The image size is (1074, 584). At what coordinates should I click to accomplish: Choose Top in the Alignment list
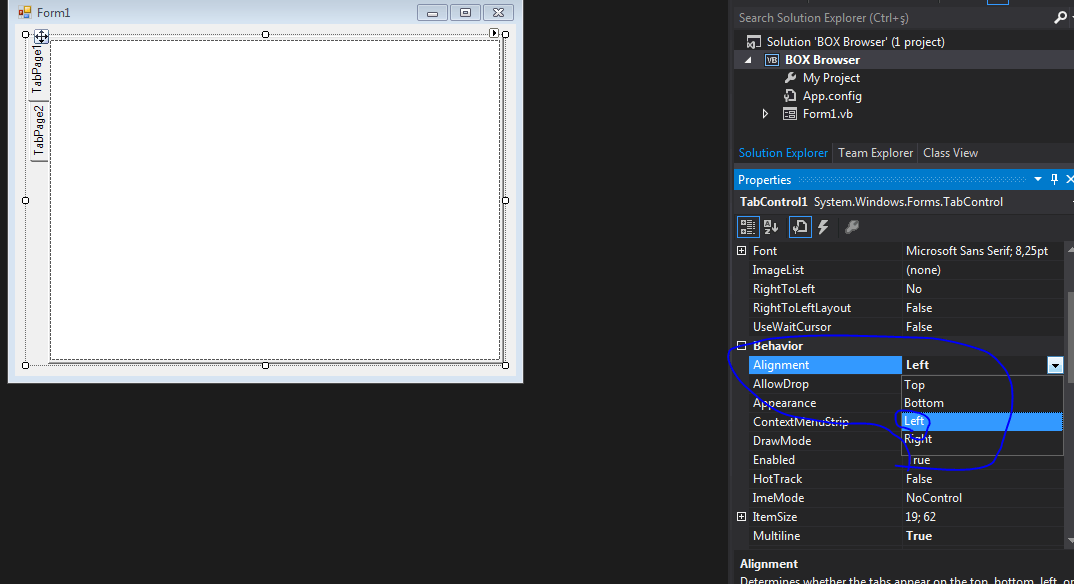pyautogui.click(x=982, y=385)
